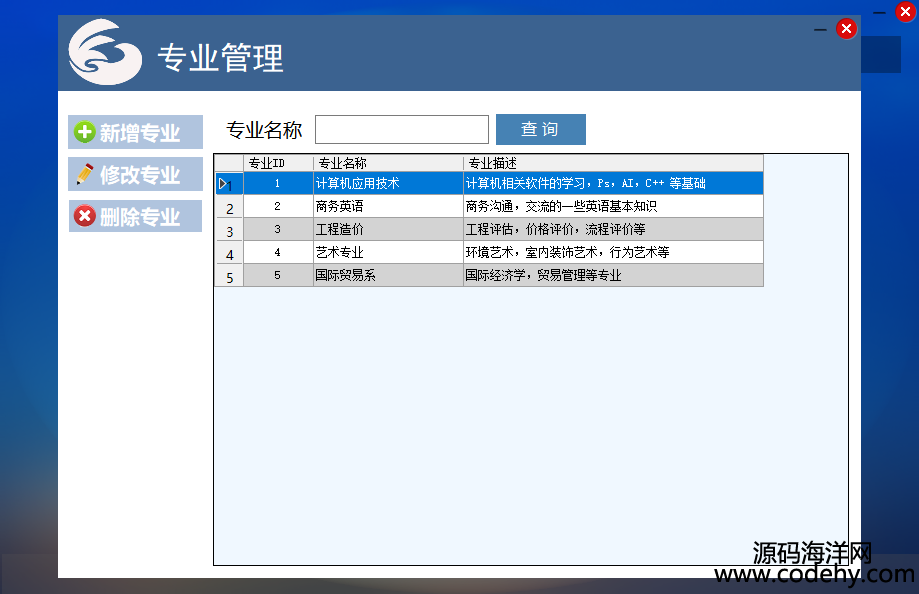Minimize the 专业管理 window
The image size is (919, 594).
point(820,30)
